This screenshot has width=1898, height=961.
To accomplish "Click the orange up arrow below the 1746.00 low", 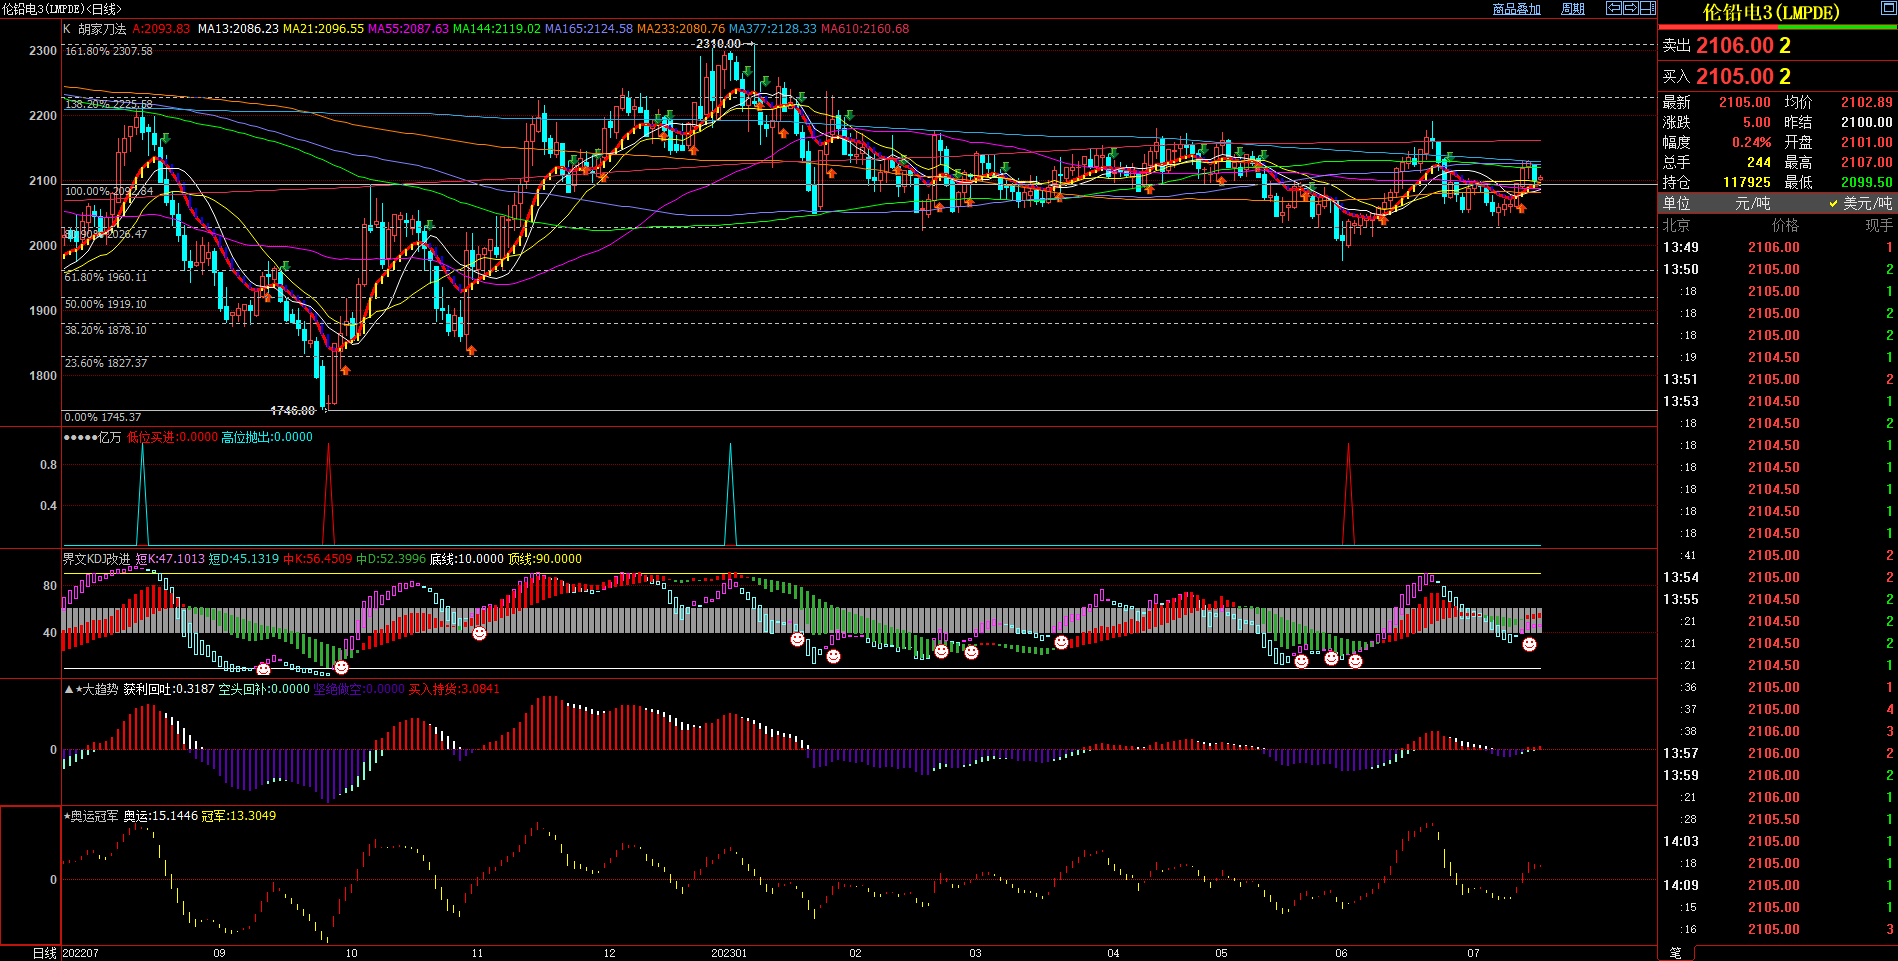I will (345, 370).
